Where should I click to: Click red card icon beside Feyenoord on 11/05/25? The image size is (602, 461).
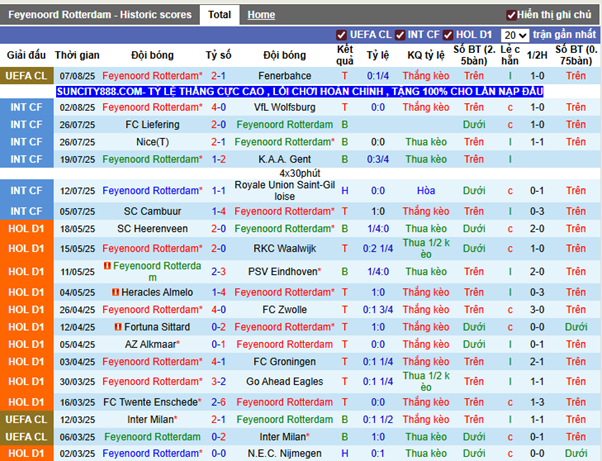108,266
